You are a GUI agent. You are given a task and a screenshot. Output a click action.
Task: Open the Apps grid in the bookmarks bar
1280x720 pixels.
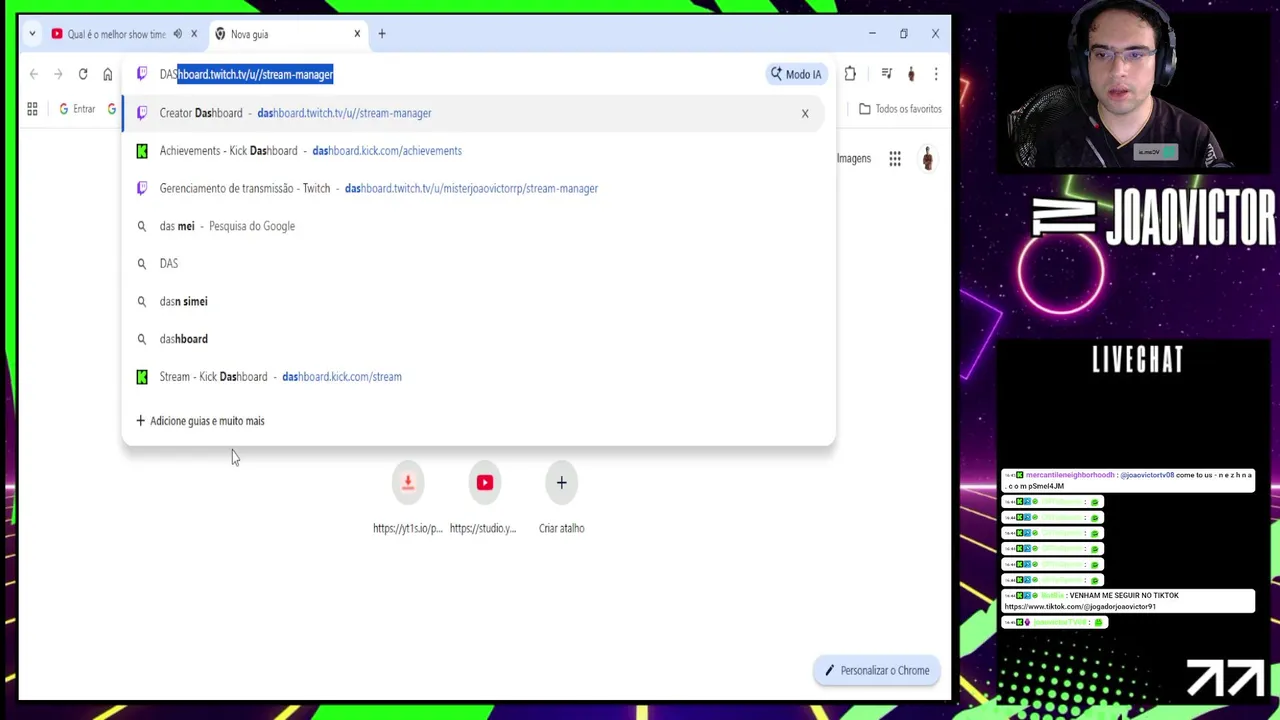tap(32, 109)
